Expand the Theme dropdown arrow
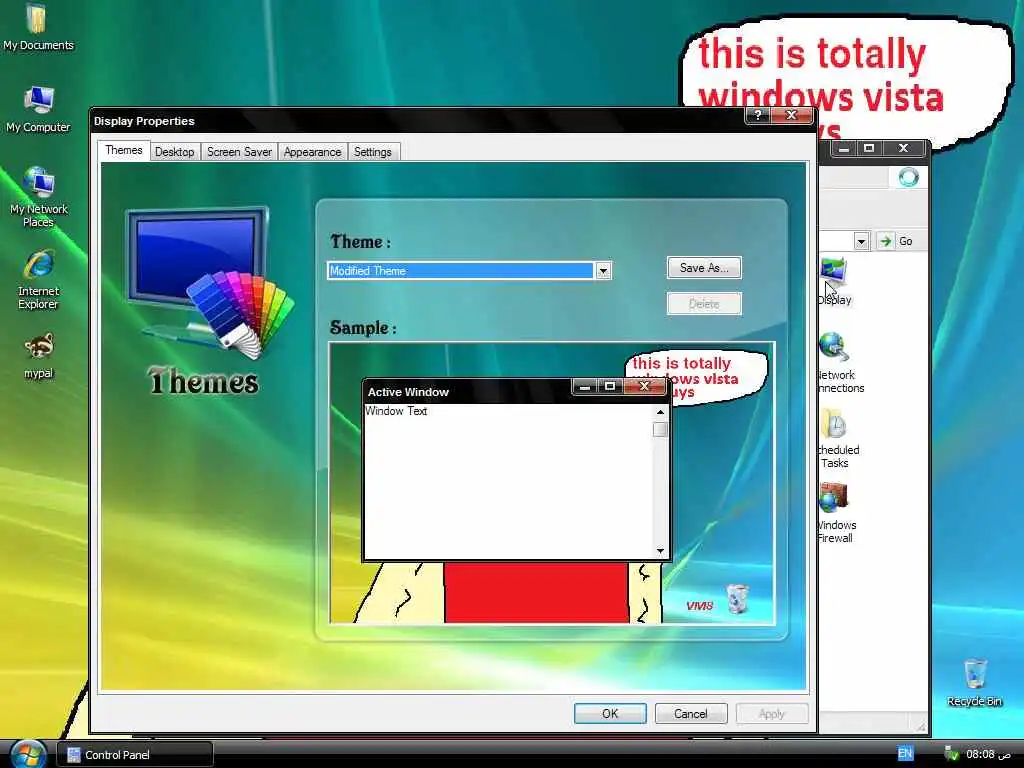Image resolution: width=1024 pixels, height=768 pixels. click(603, 270)
